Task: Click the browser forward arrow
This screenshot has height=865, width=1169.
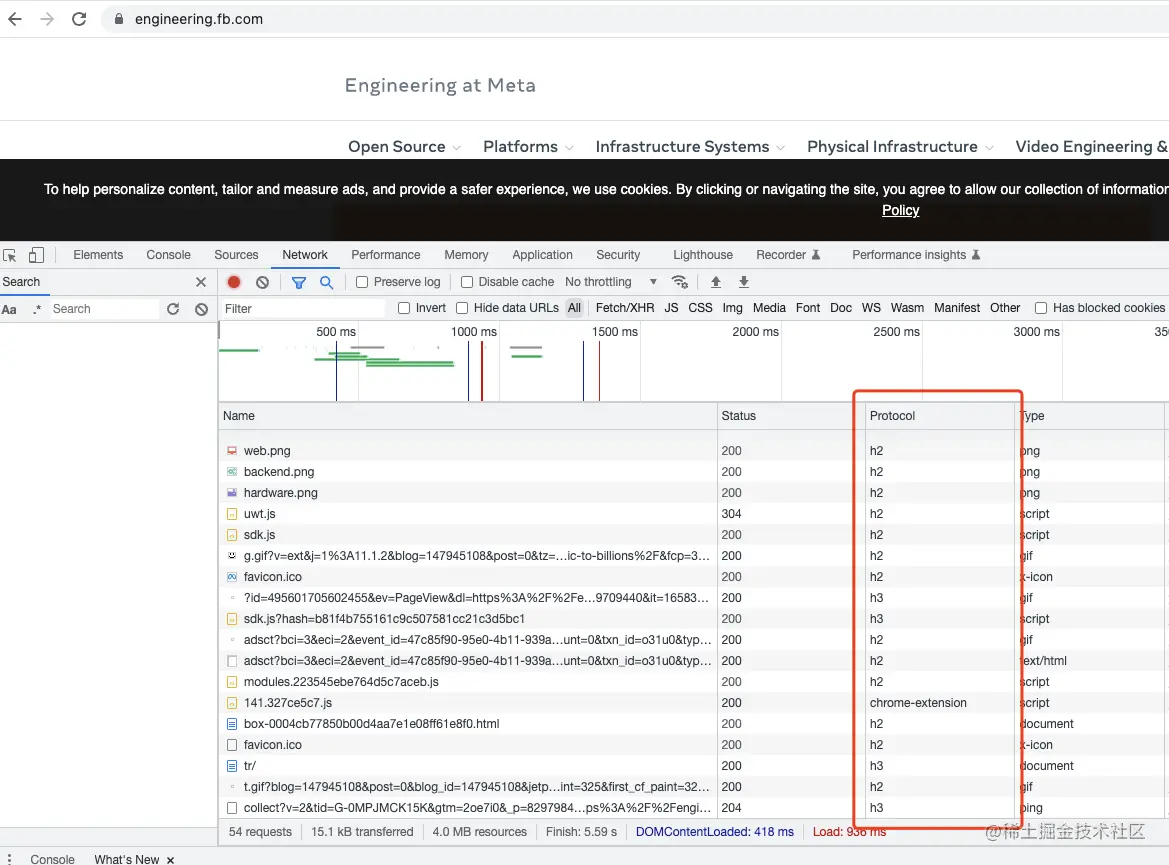Action: 47,19
